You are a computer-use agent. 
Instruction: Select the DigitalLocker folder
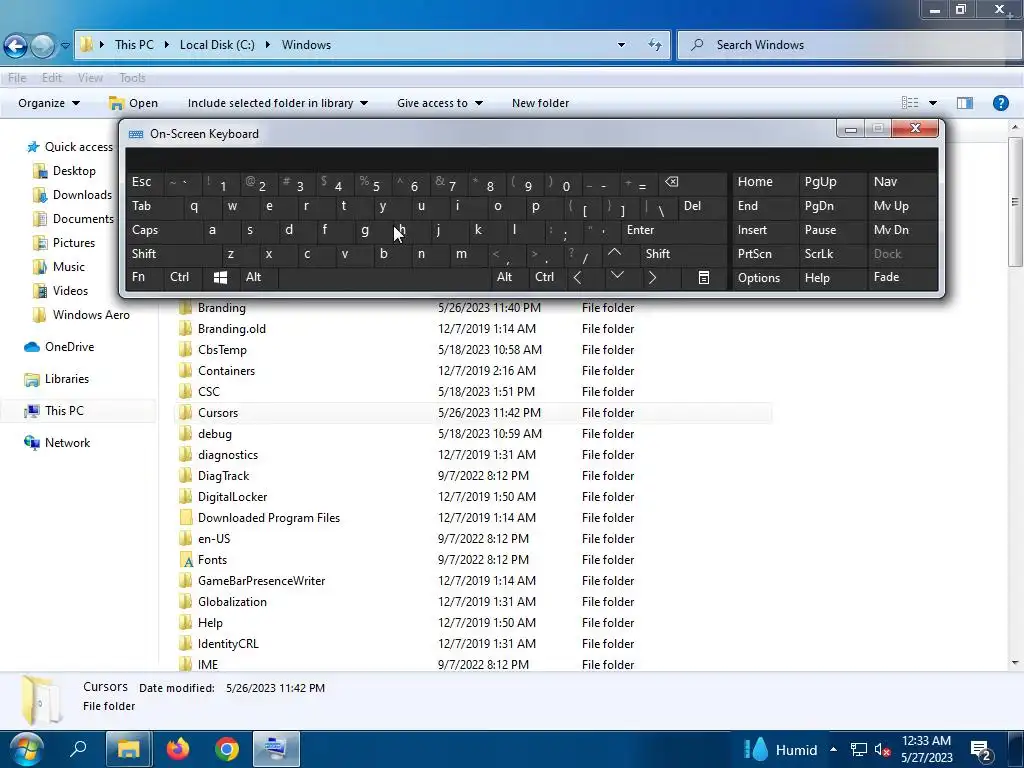(232, 497)
